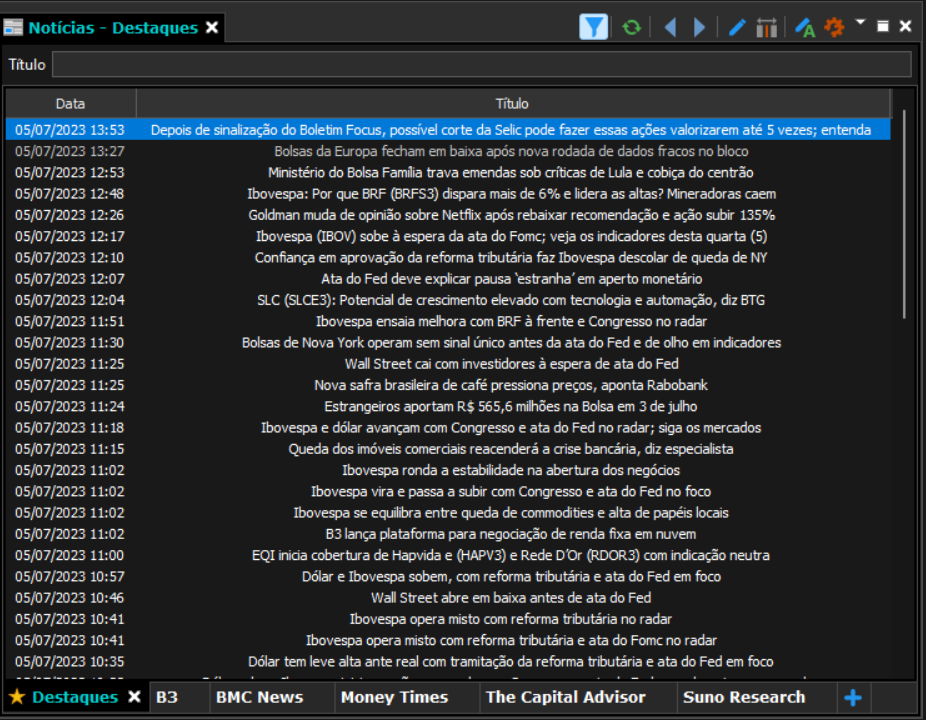Add a new tab with plus icon

[x=853, y=698]
